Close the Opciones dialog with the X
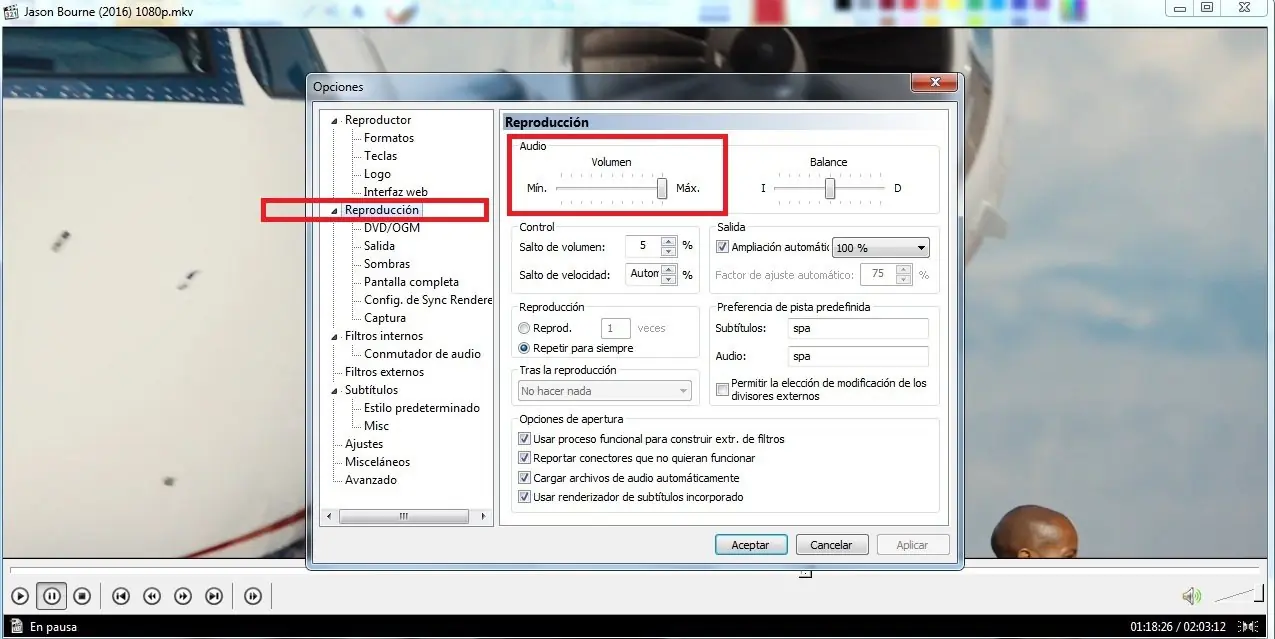Viewport: 1275px width, 639px height. [x=935, y=82]
